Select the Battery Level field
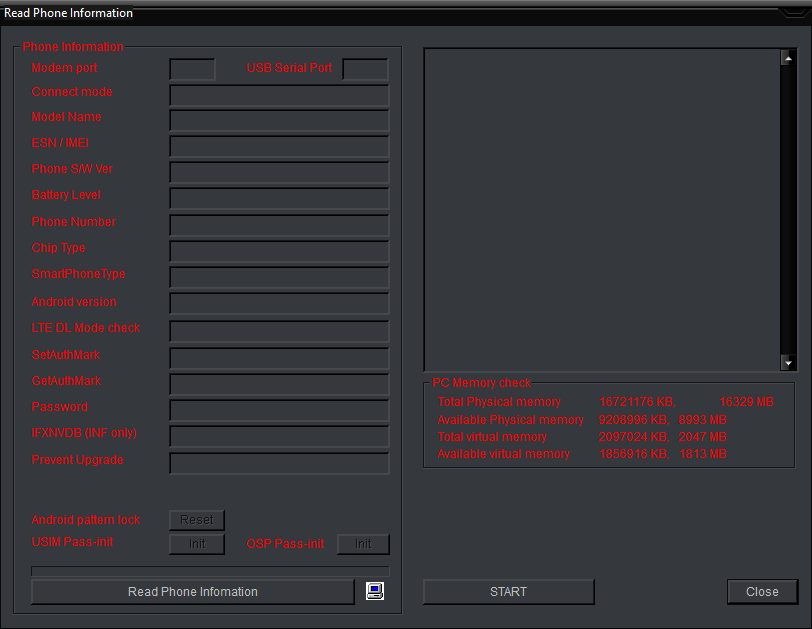 tap(279, 199)
